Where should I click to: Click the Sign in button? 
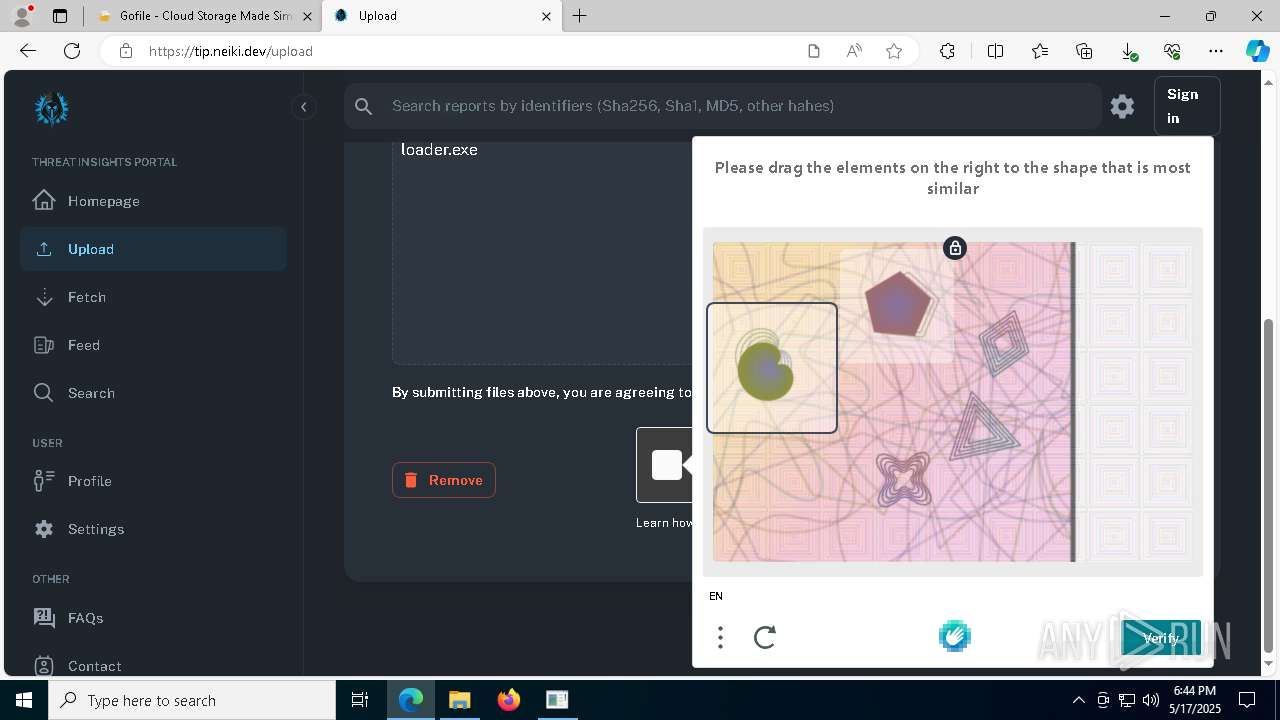[x=1186, y=106]
